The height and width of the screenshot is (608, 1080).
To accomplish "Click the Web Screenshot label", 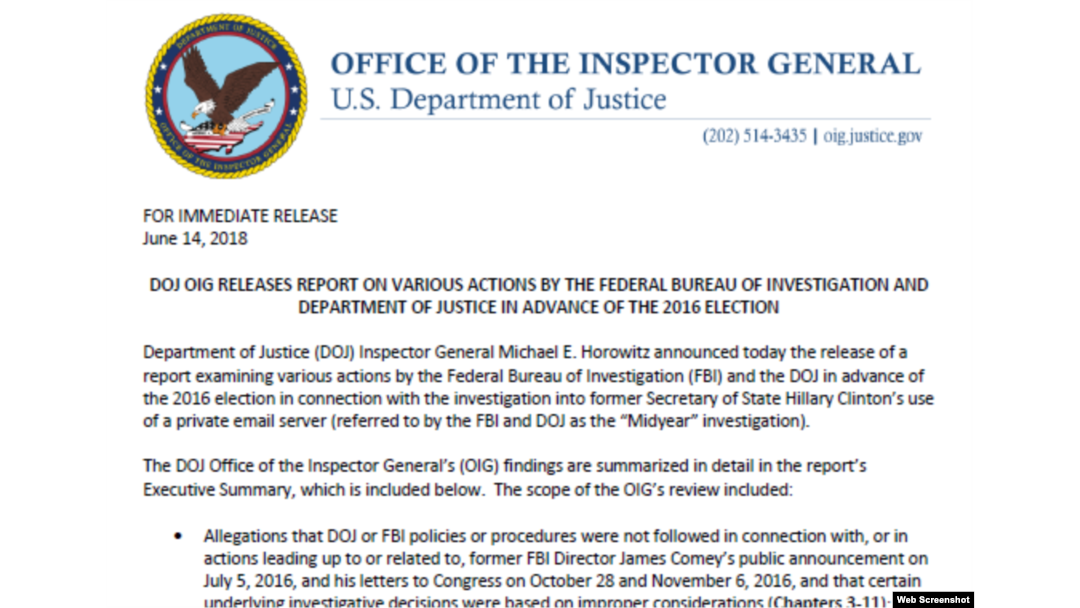I will pos(933,600).
